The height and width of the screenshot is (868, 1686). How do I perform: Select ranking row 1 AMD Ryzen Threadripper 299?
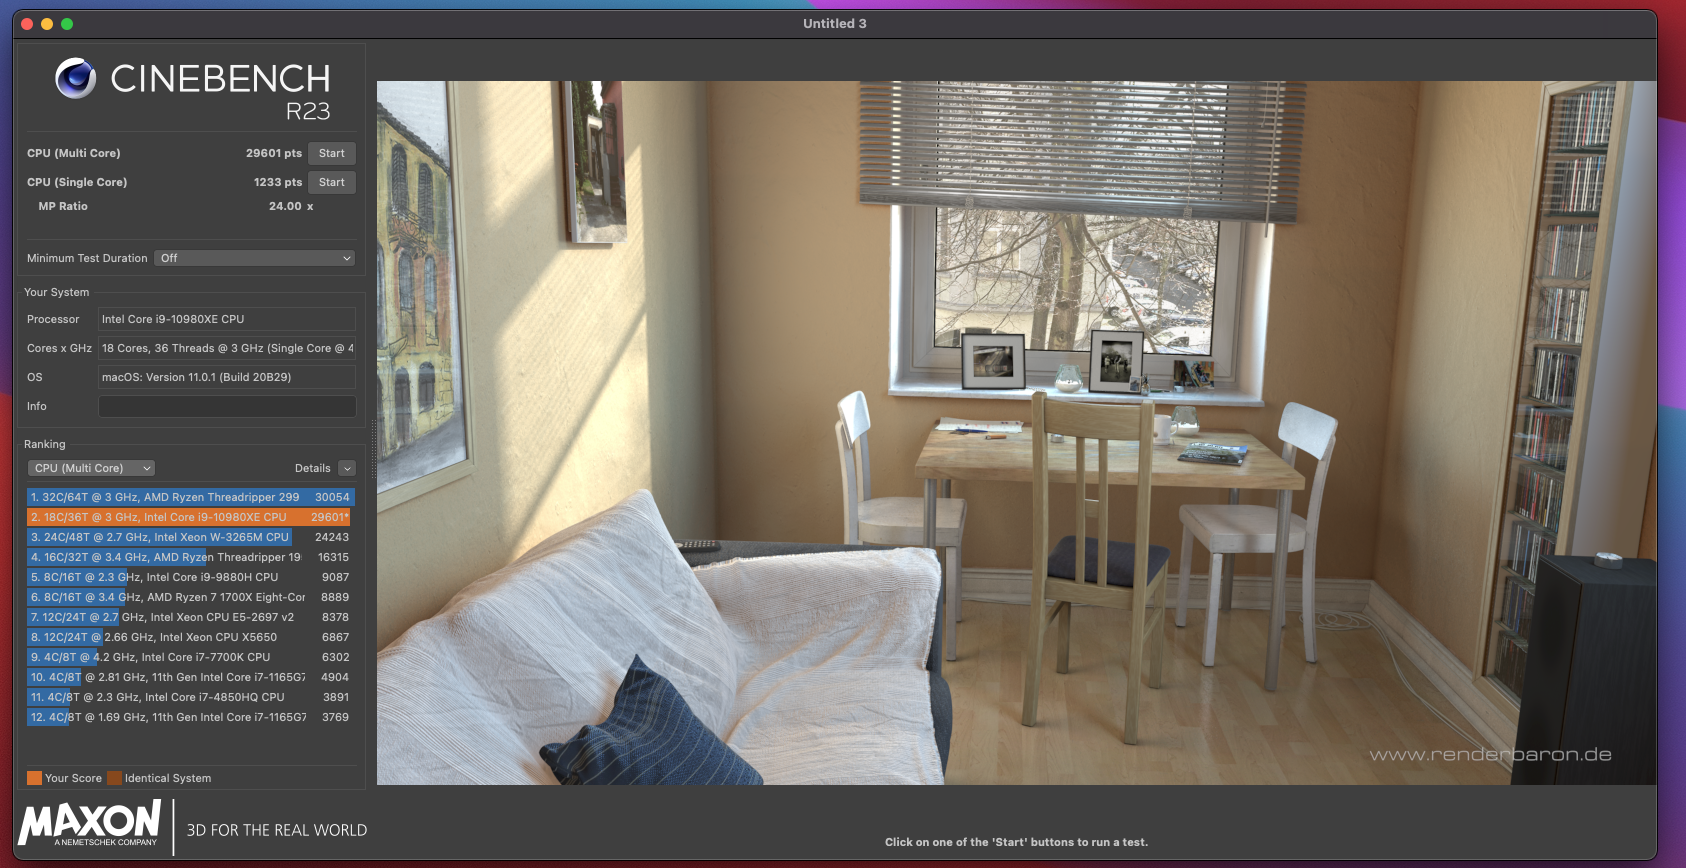[x=190, y=497]
